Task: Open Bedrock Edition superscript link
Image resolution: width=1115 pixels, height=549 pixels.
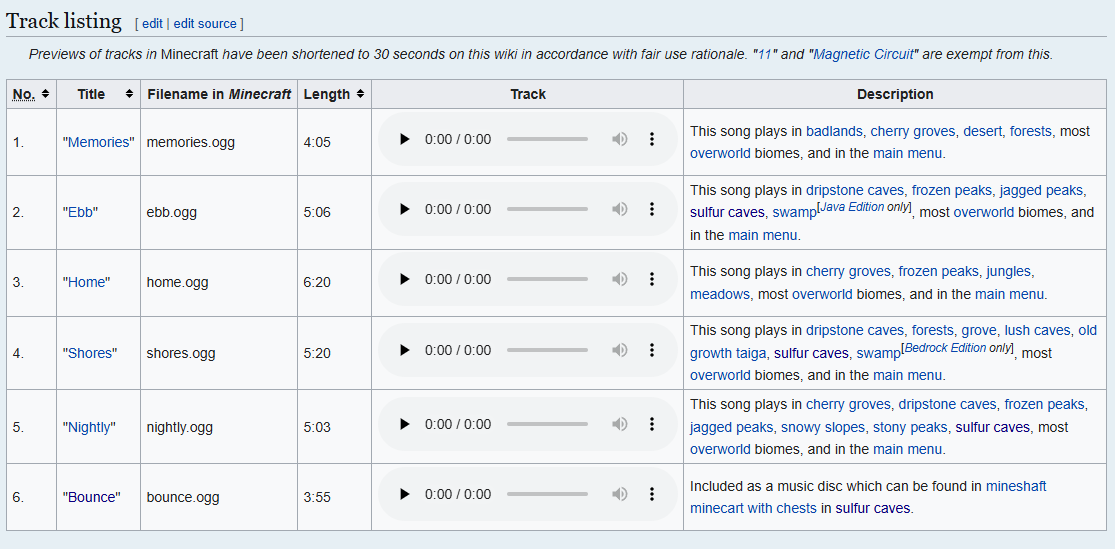Action: click(x=946, y=348)
